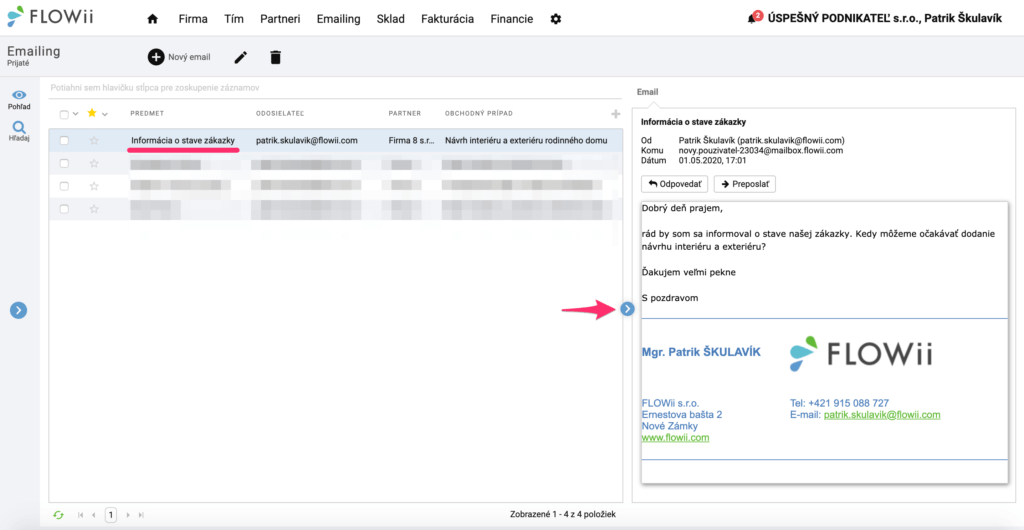Edit selected email with pencil icon

tap(241, 57)
